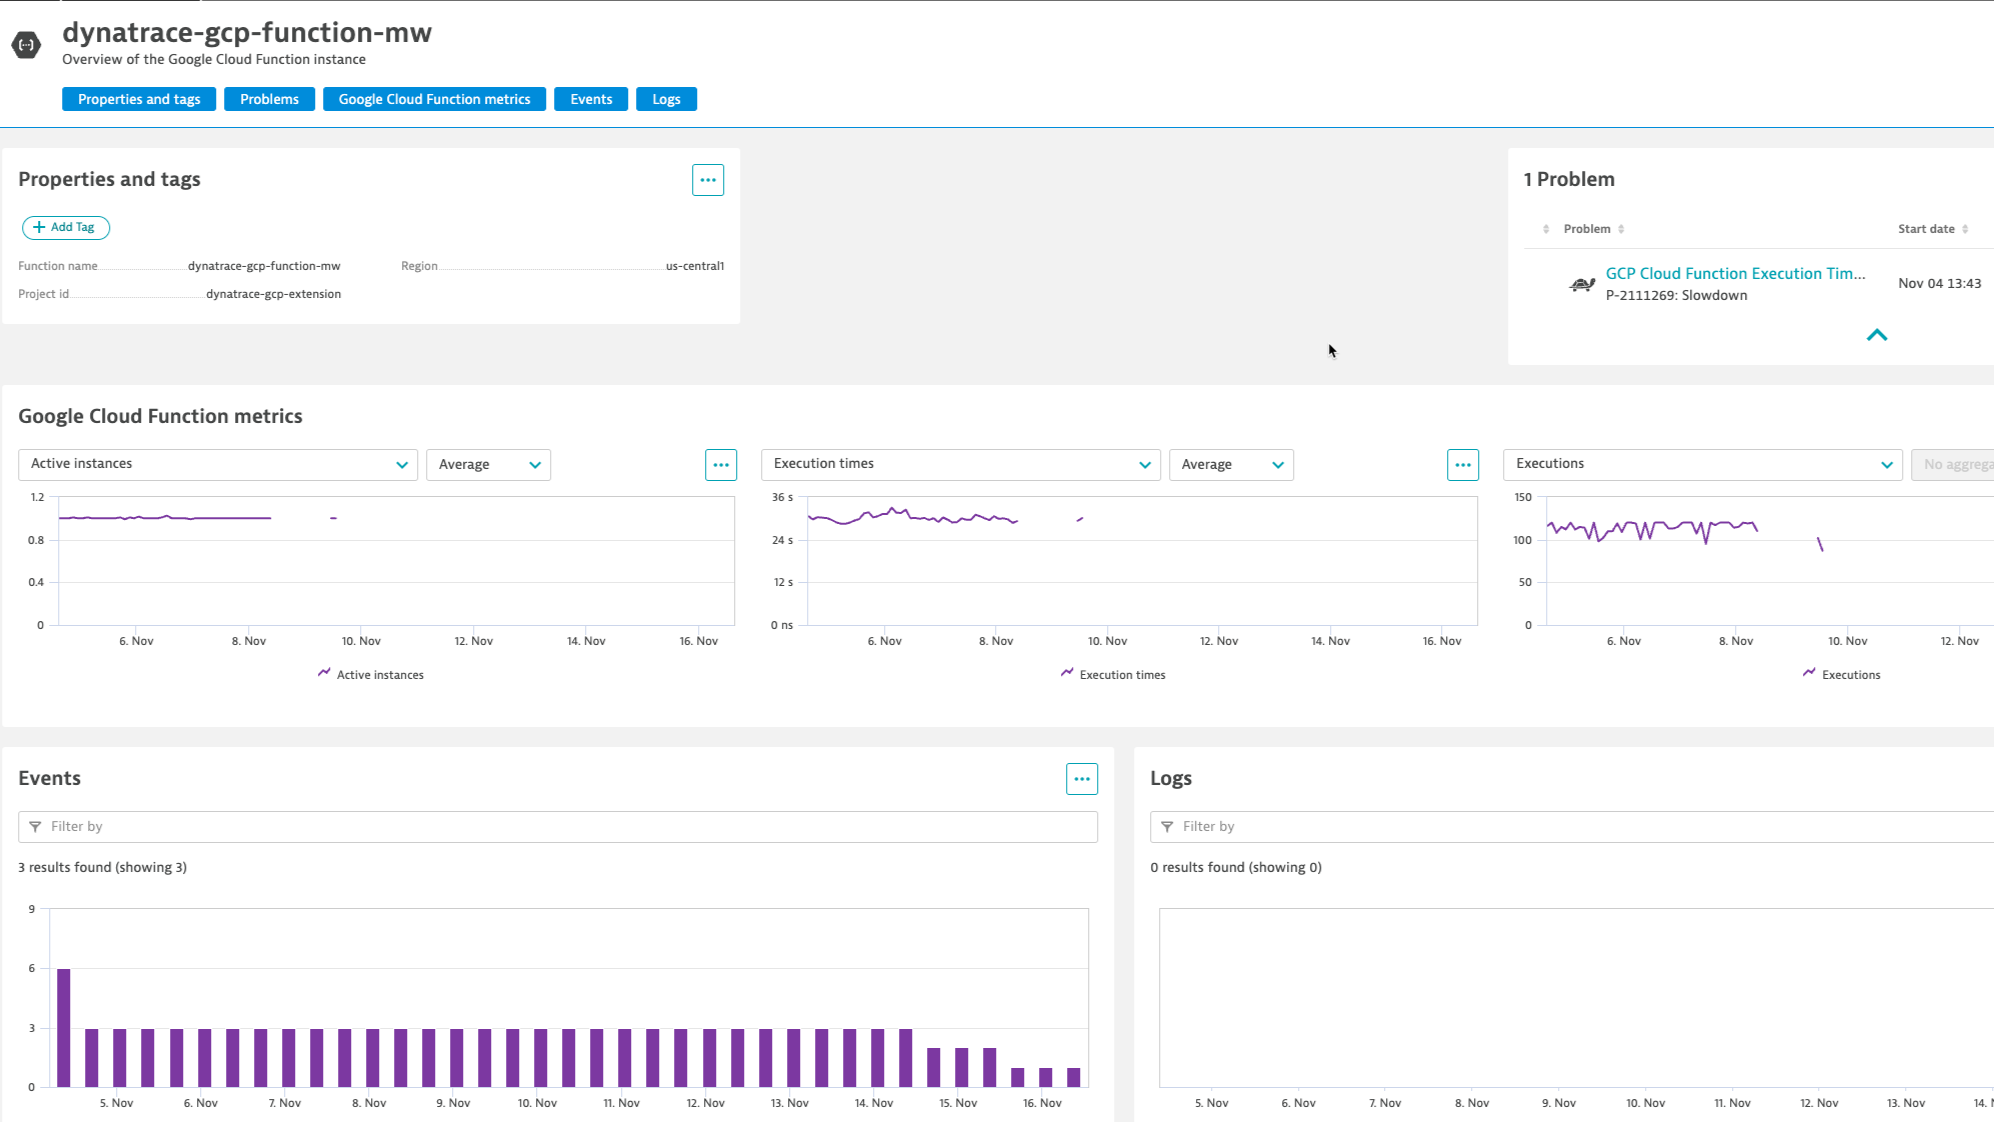Open Average aggregation dropdown for Active instances

coord(488,465)
